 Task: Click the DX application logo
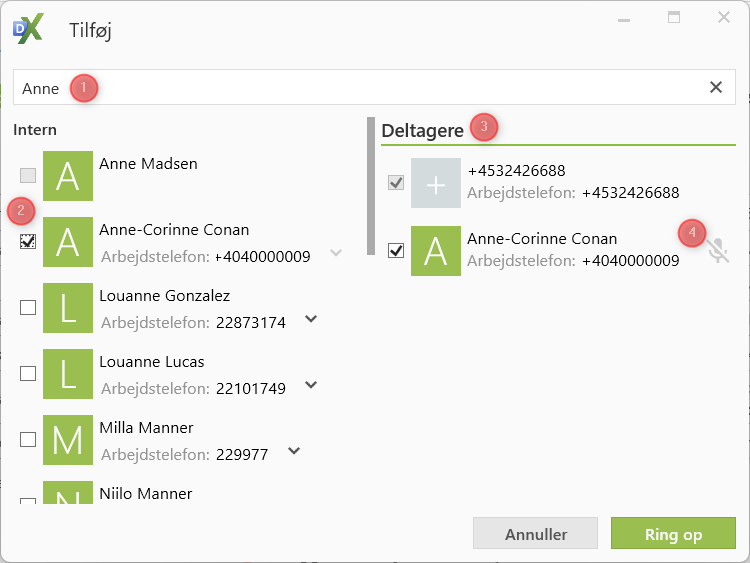28,29
